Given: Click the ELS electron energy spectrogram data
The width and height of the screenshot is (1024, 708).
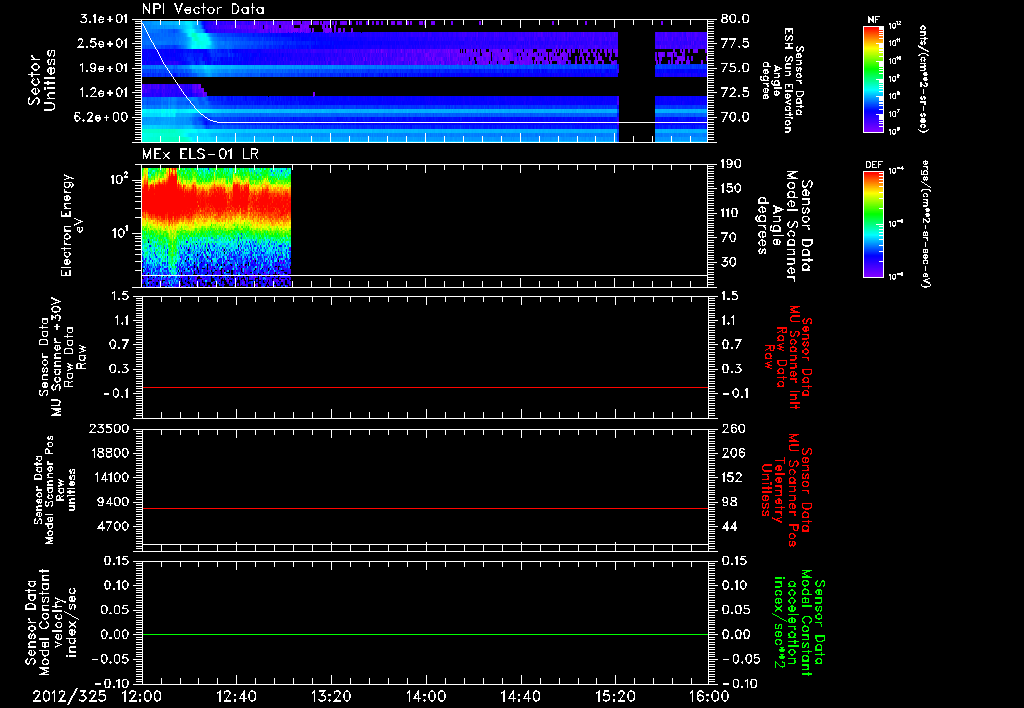Looking at the screenshot, I should tap(216, 227).
